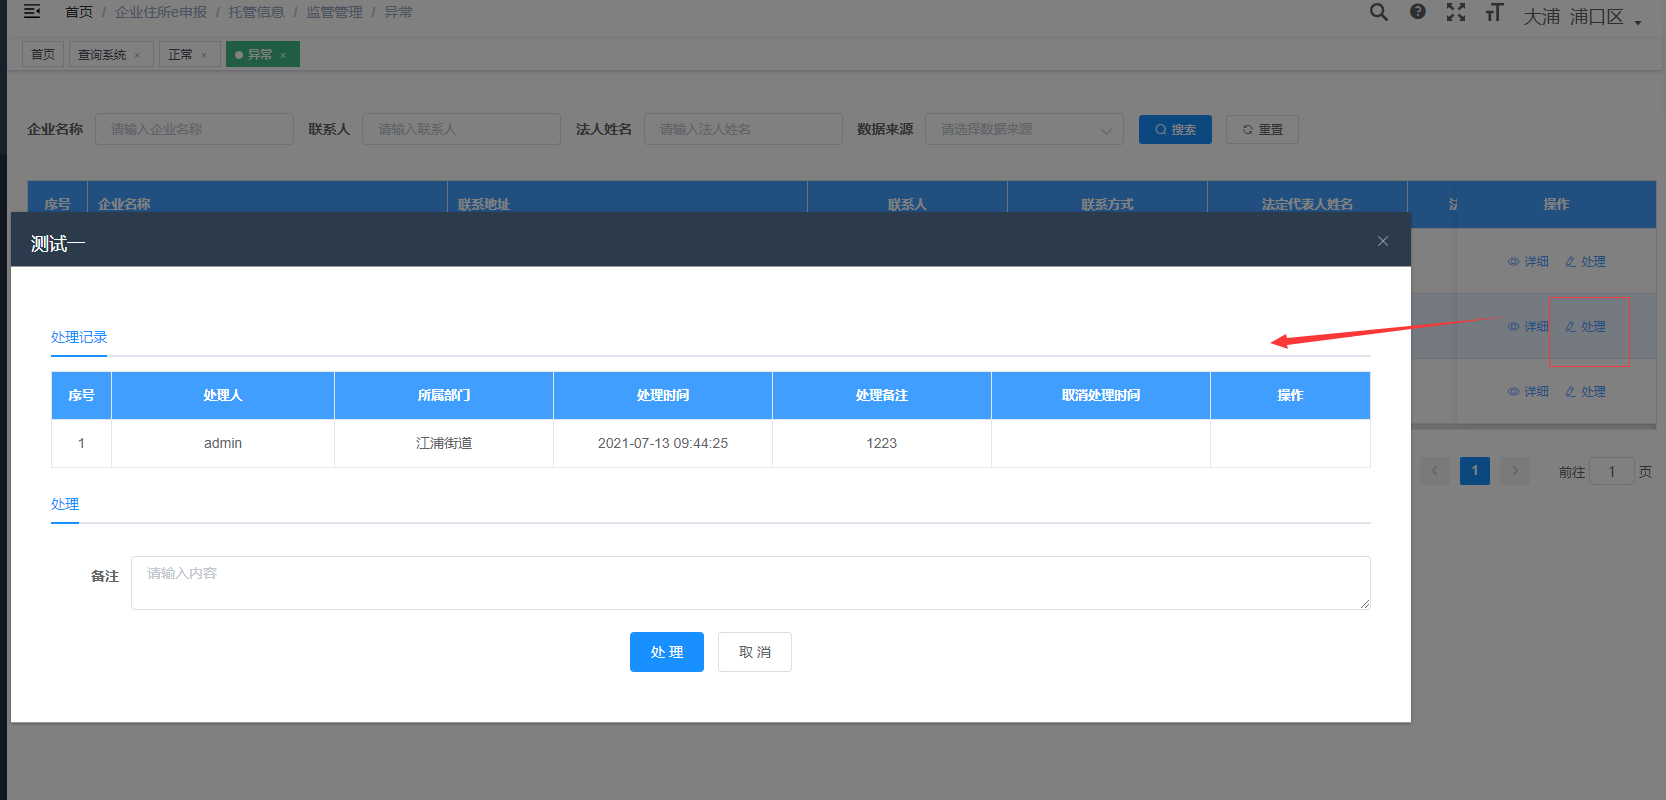Click the 所属部门 column header
The height and width of the screenshot is (800, 1666).
coord(444,395)
